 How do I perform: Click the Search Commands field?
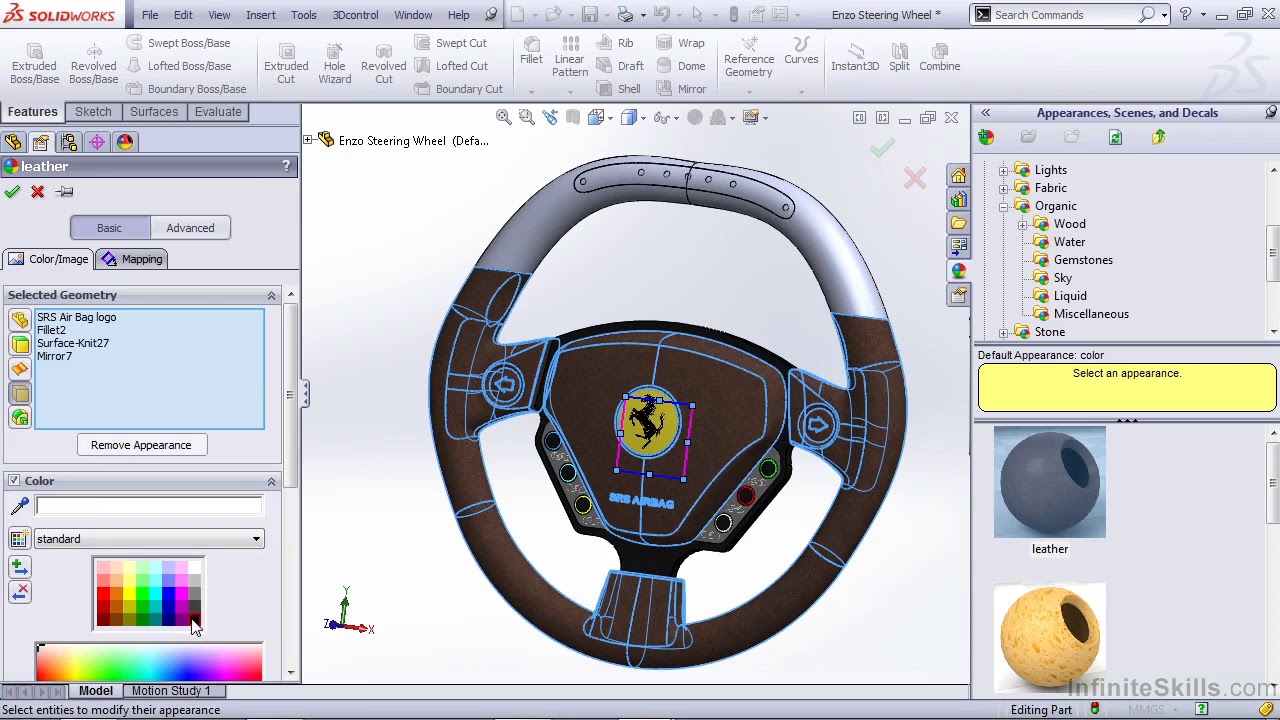pyautogui.click(x=1064, y=15)
